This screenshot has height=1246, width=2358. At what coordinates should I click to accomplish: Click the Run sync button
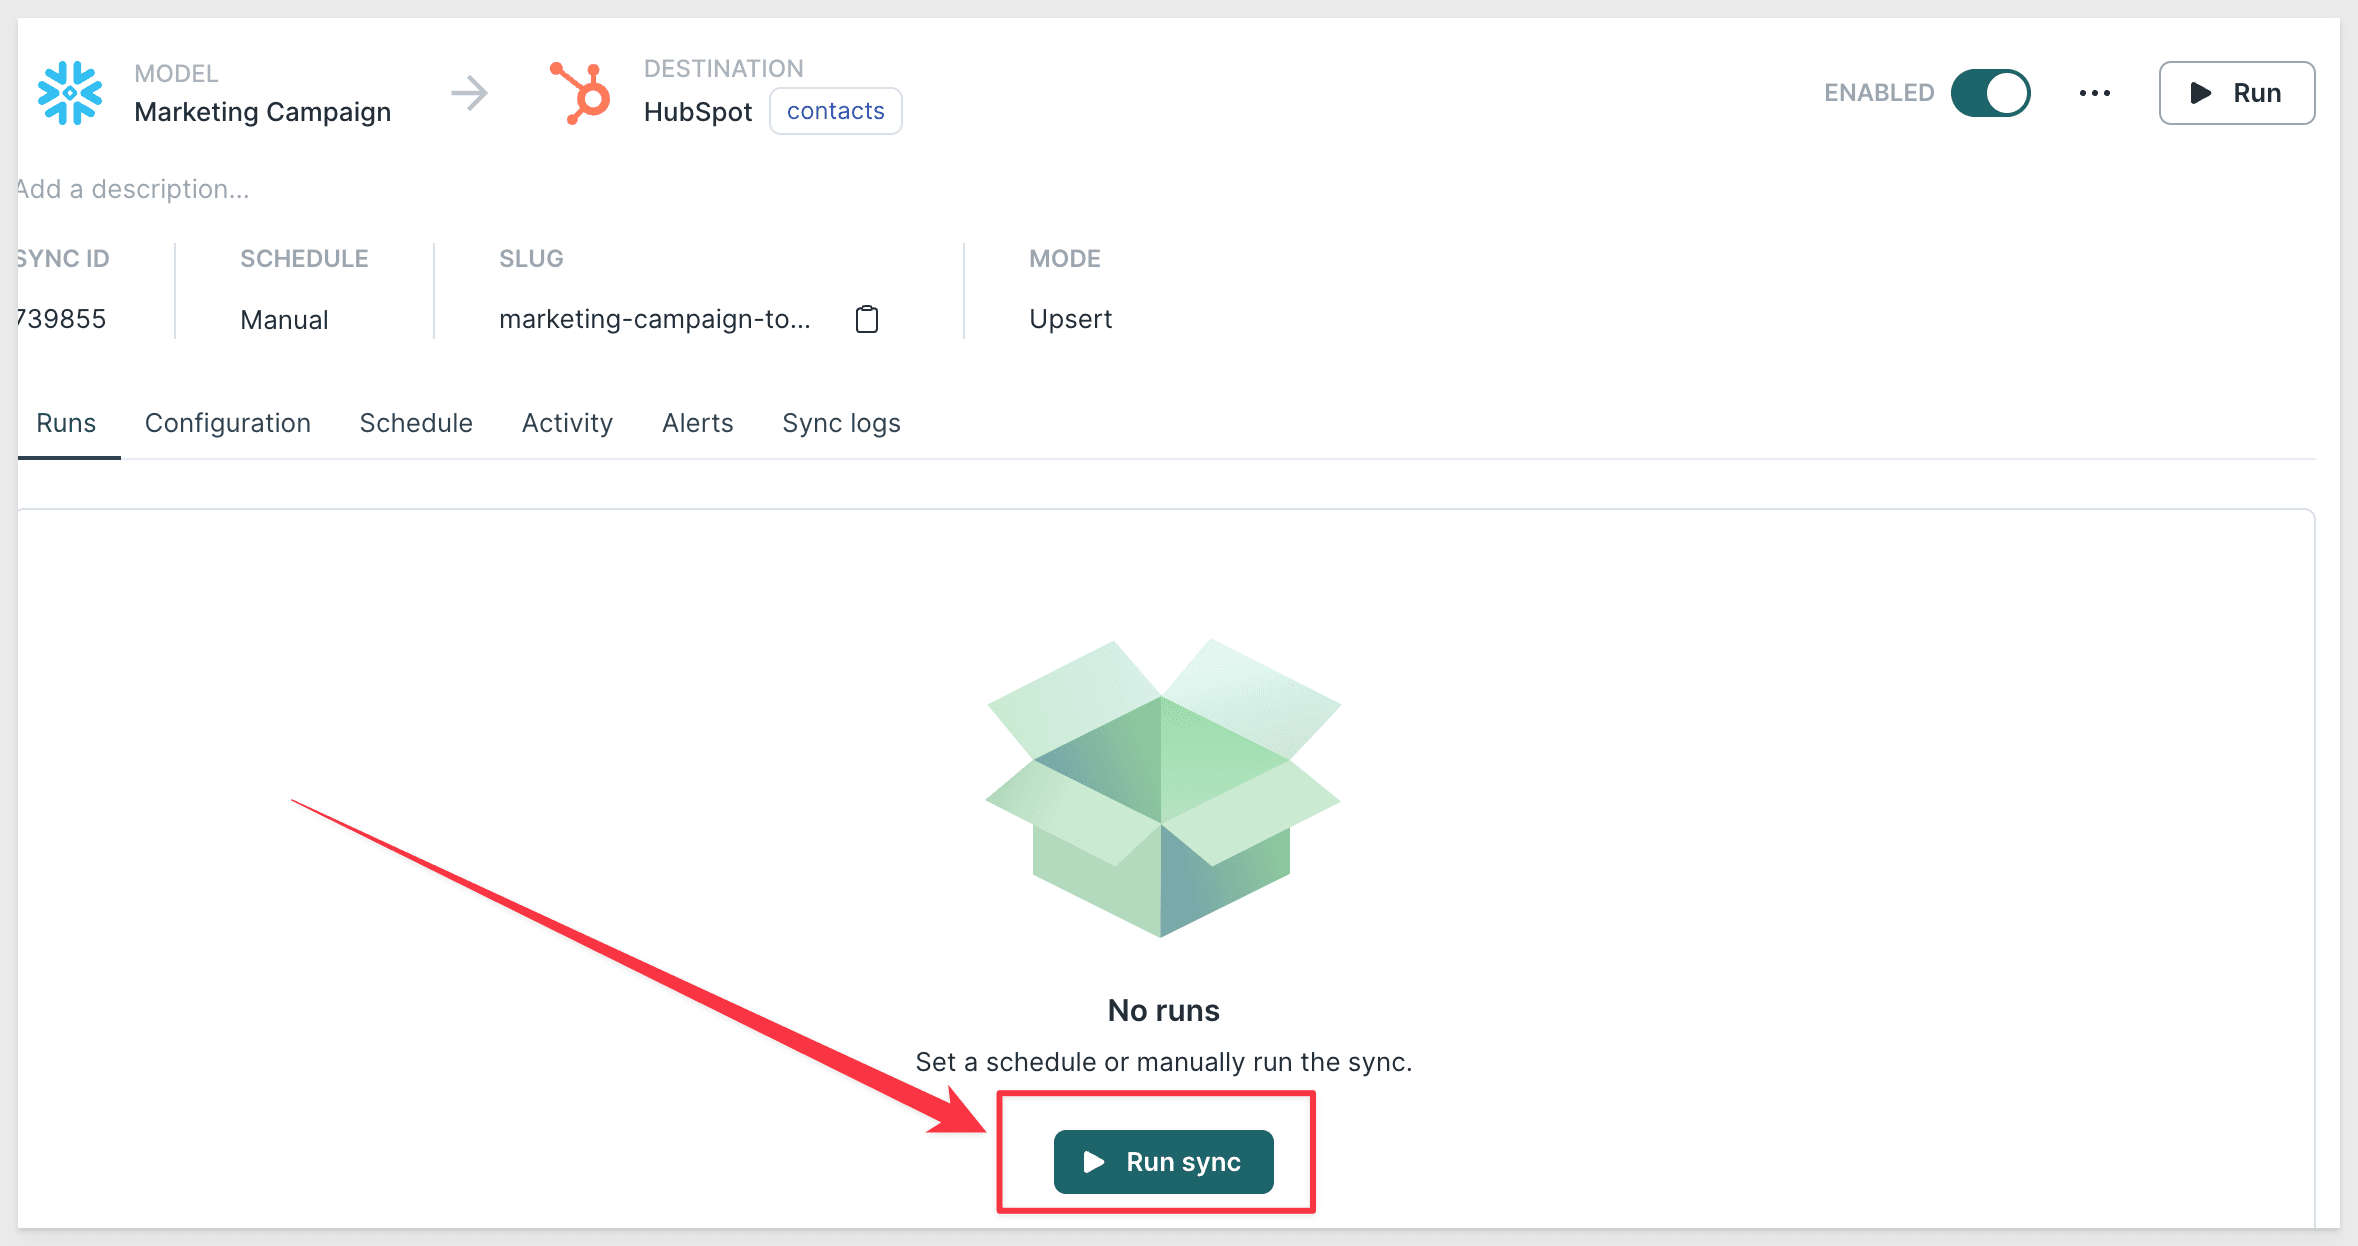click(x=1163, y=1162)
